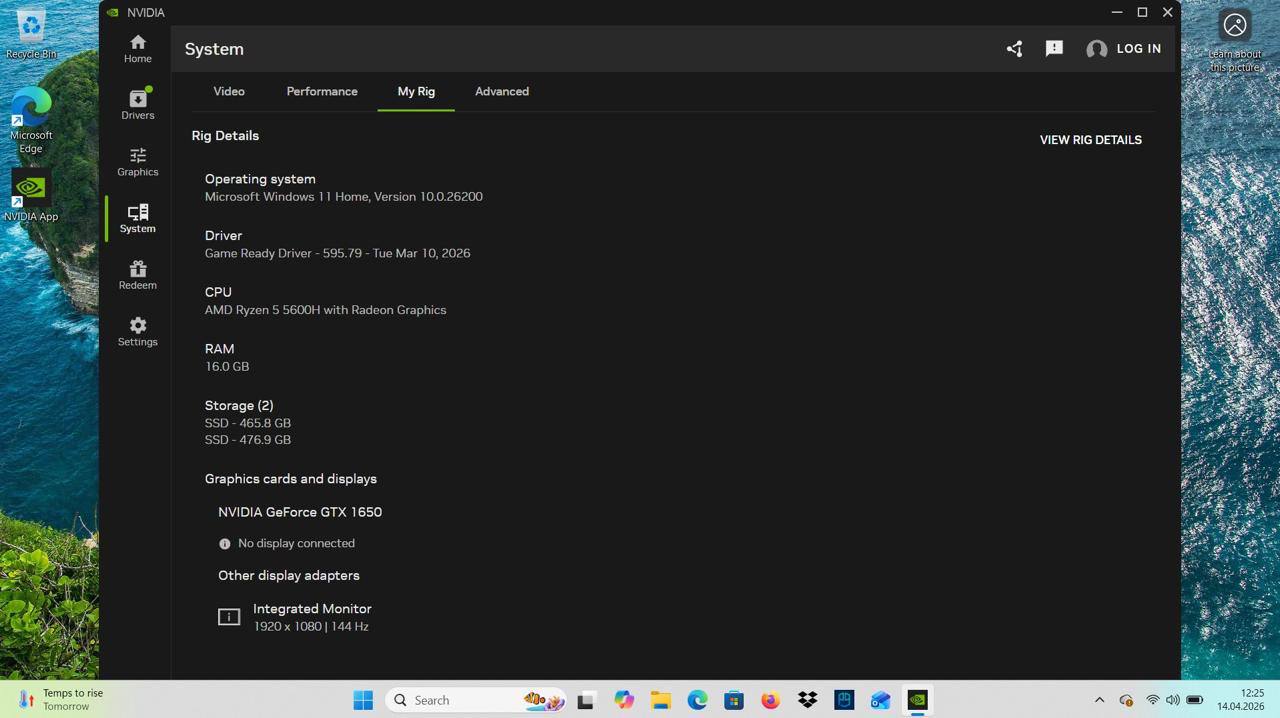1280x718 pixels.
Task: Click the SSD - 465.8 GB entry
Action: (x=248, y=423)
